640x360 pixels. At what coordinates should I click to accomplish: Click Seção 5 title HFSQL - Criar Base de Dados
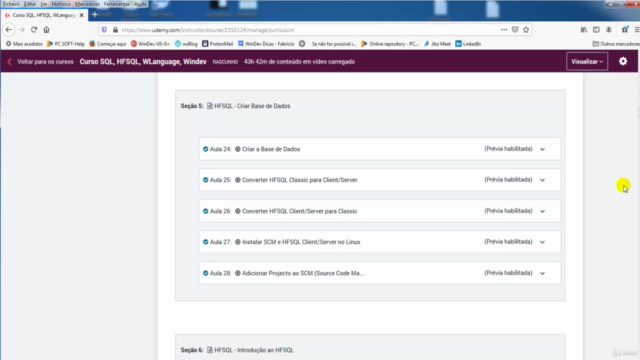[x=252, y=106]
